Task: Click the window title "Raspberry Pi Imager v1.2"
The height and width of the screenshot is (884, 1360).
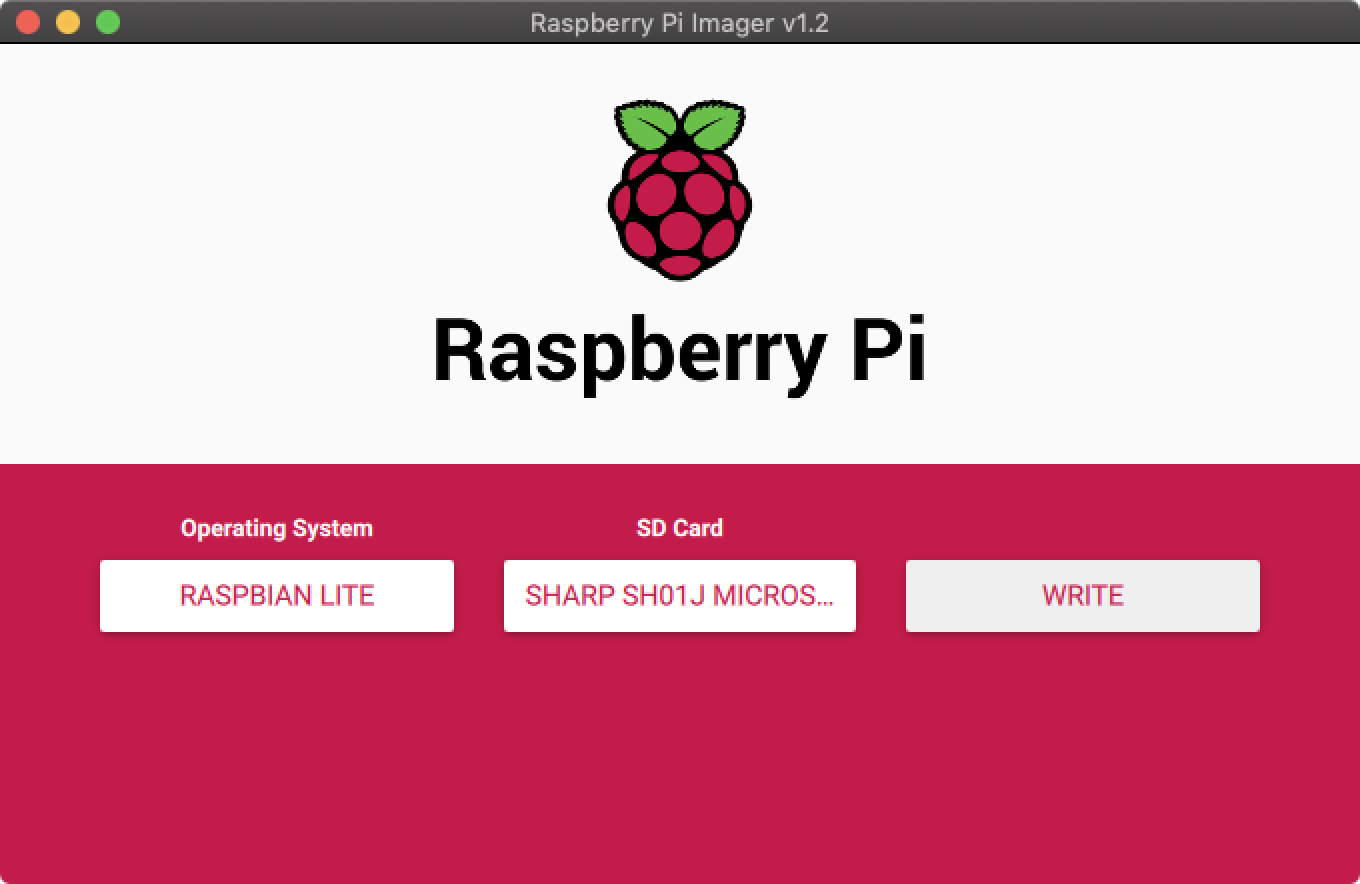Action: click(680, 22)
